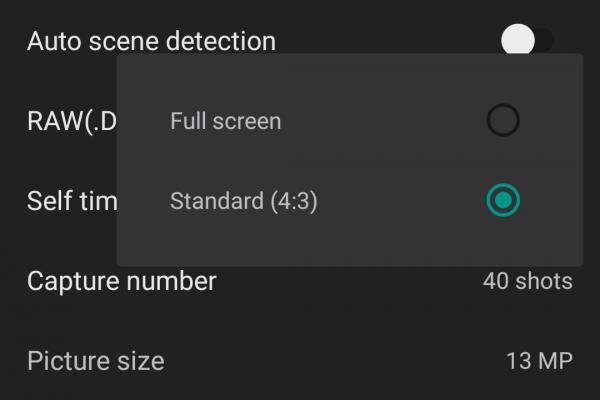Screen dimensions: 600x400
Task: Click the "Standard (4:3)" option text
Action: (244, 200)
